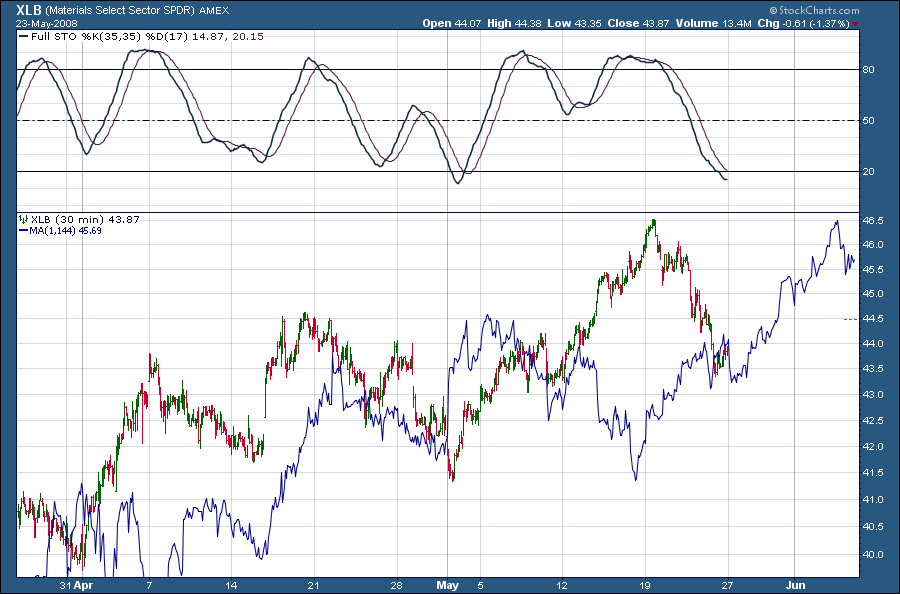Click the price axis label 43.0
This screenshot has width=900, height=594.
click(872, 394)
